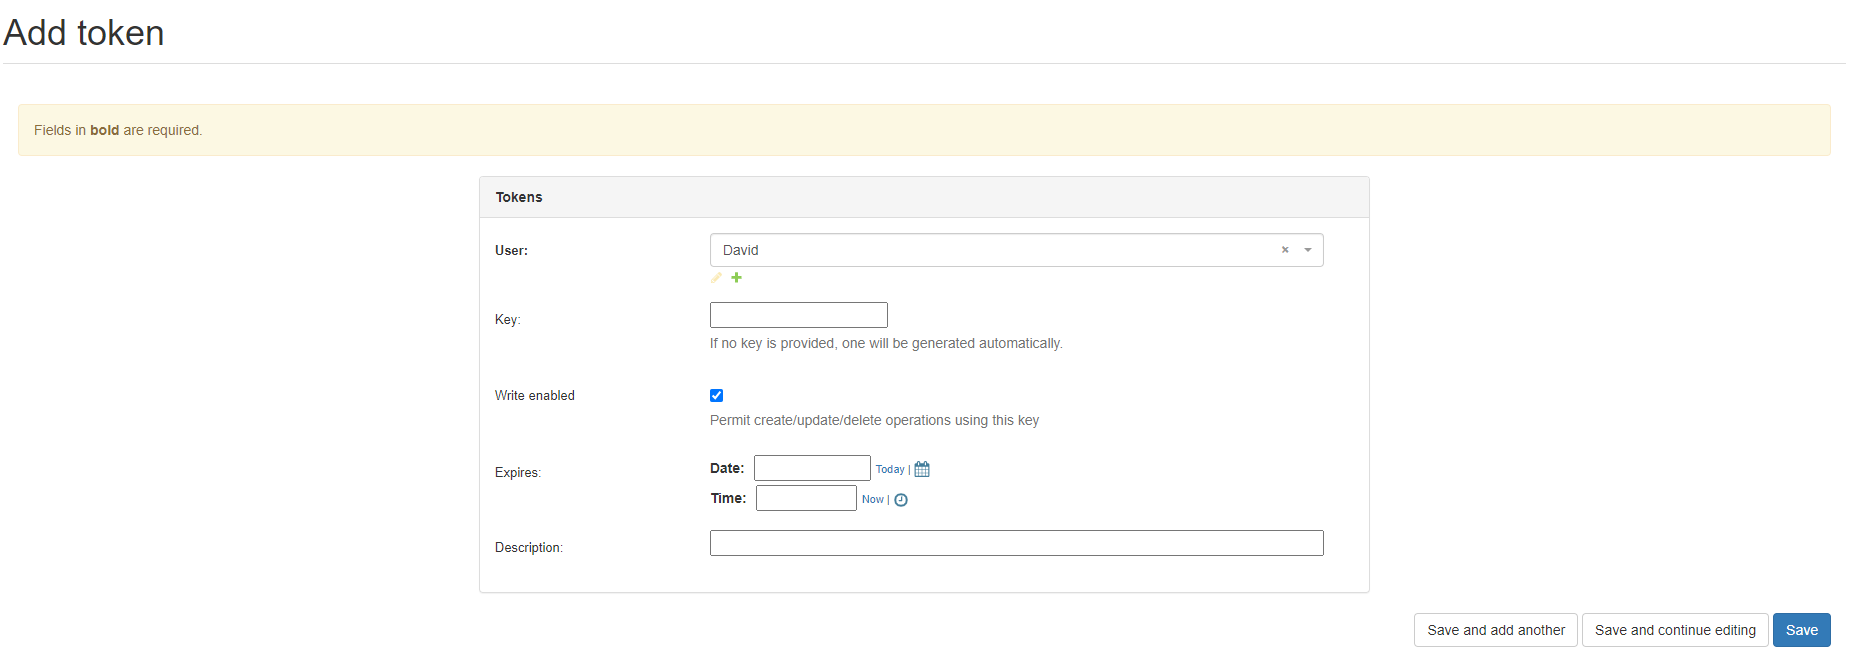
Task: Click into the expiry Date field
Action: (x=811, y=468)
